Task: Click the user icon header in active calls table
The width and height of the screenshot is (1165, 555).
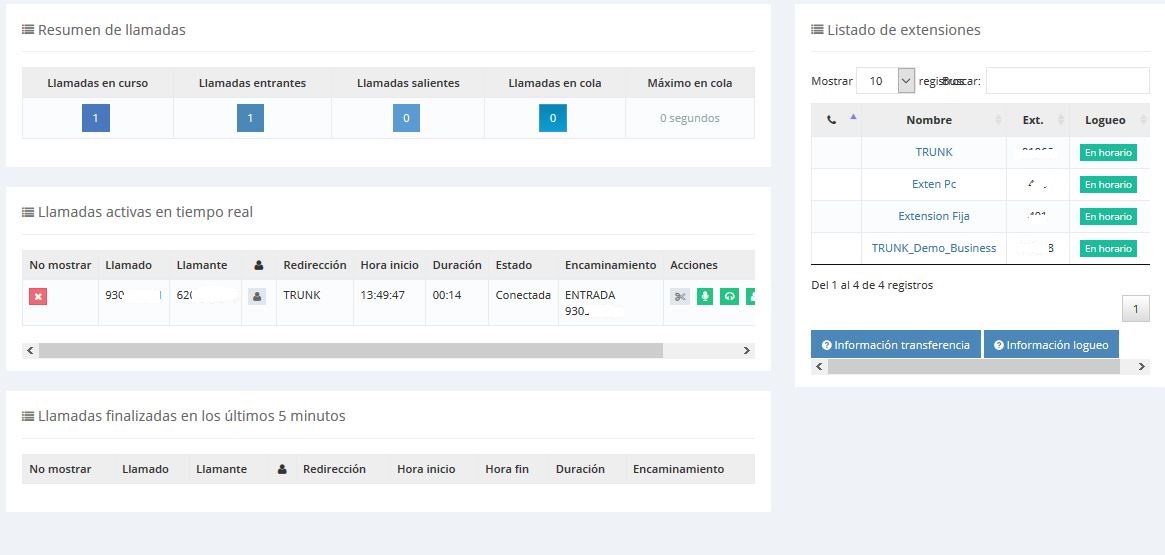Action: point(258,265)
